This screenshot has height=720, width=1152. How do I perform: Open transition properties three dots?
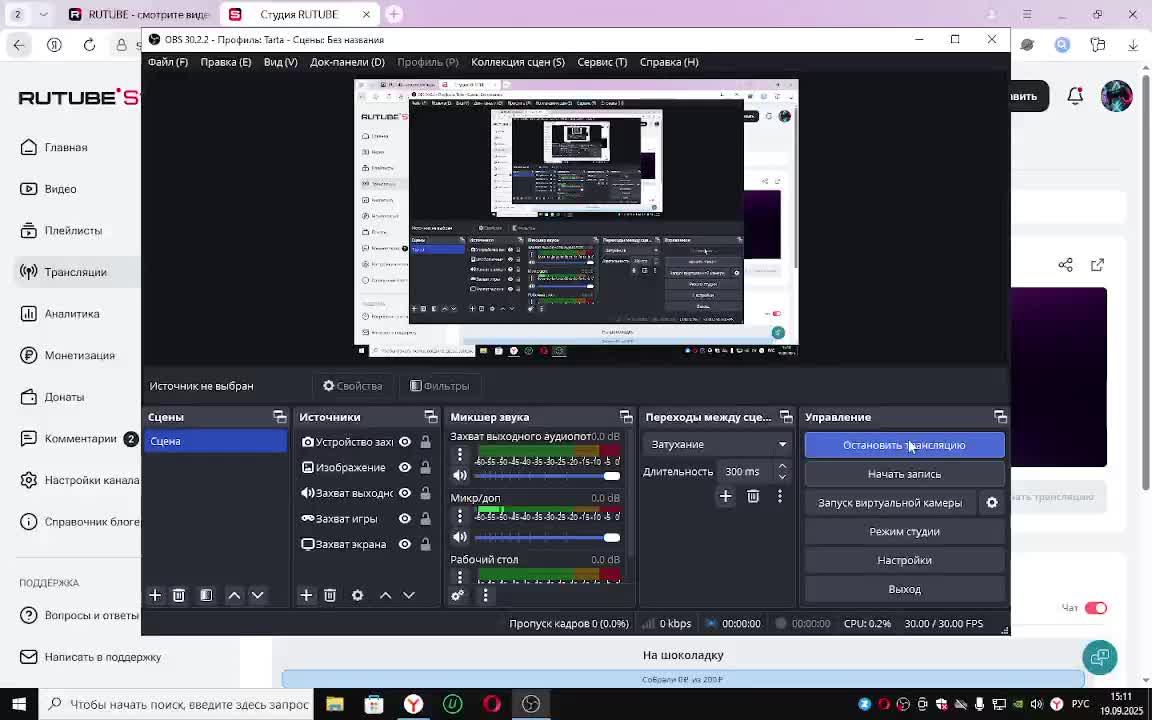point(780,497)
